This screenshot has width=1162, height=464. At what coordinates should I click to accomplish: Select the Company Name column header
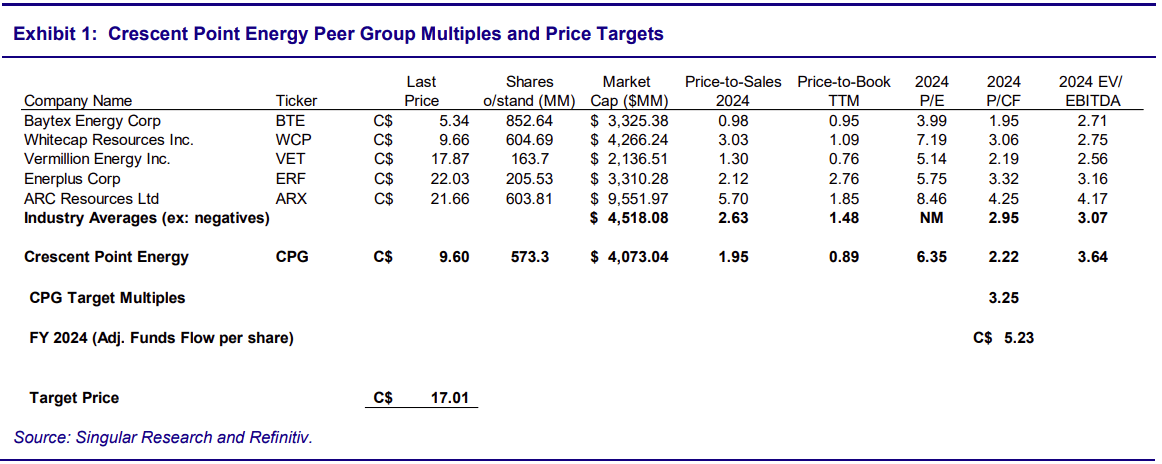pos(78,100)
